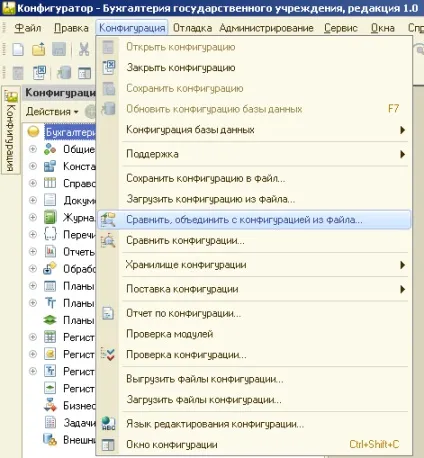The height and width of the screenshot is (458, 424).
Task: Click the Cut scissors toolbar icon
Action: coord(84,50)
